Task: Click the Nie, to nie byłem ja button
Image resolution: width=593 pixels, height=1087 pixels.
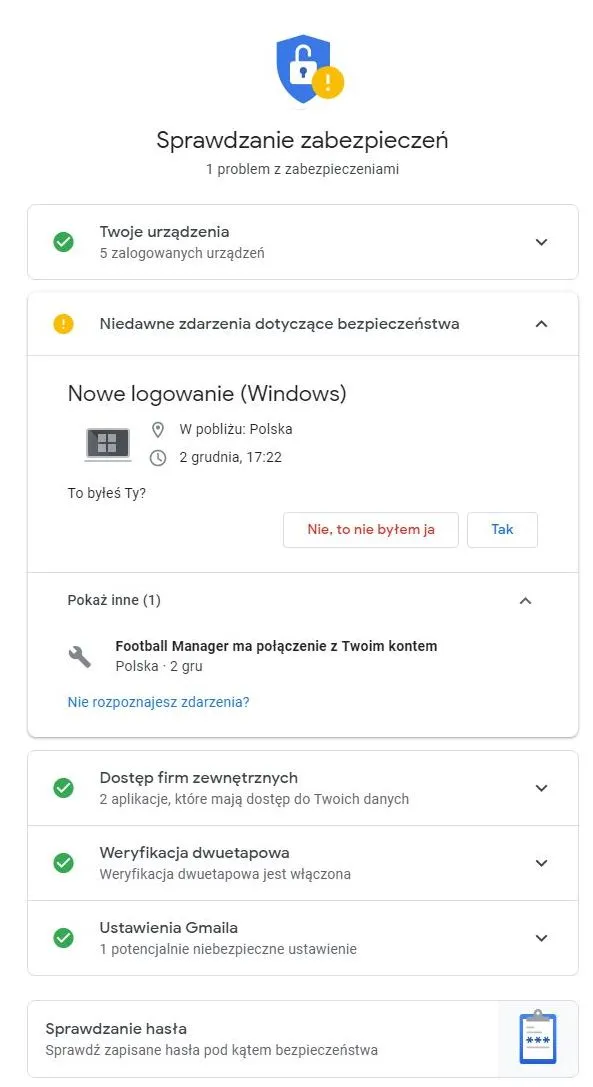Action: point(370,530)
